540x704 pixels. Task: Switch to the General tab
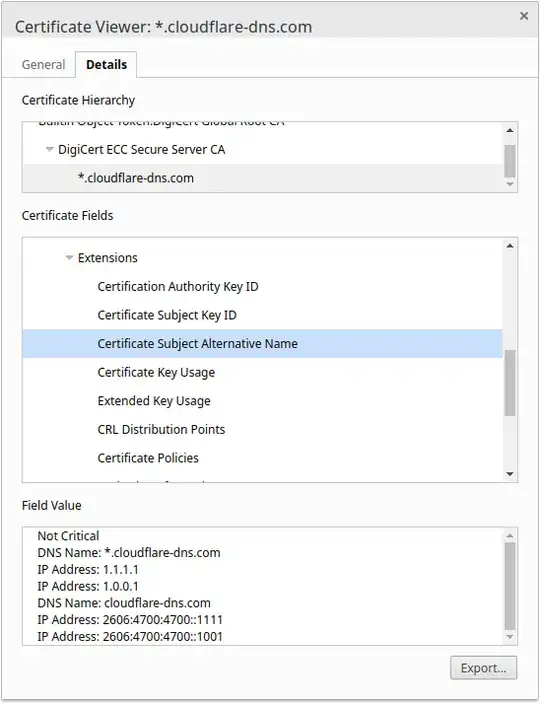pyautogui.click(x=44, y=65)
